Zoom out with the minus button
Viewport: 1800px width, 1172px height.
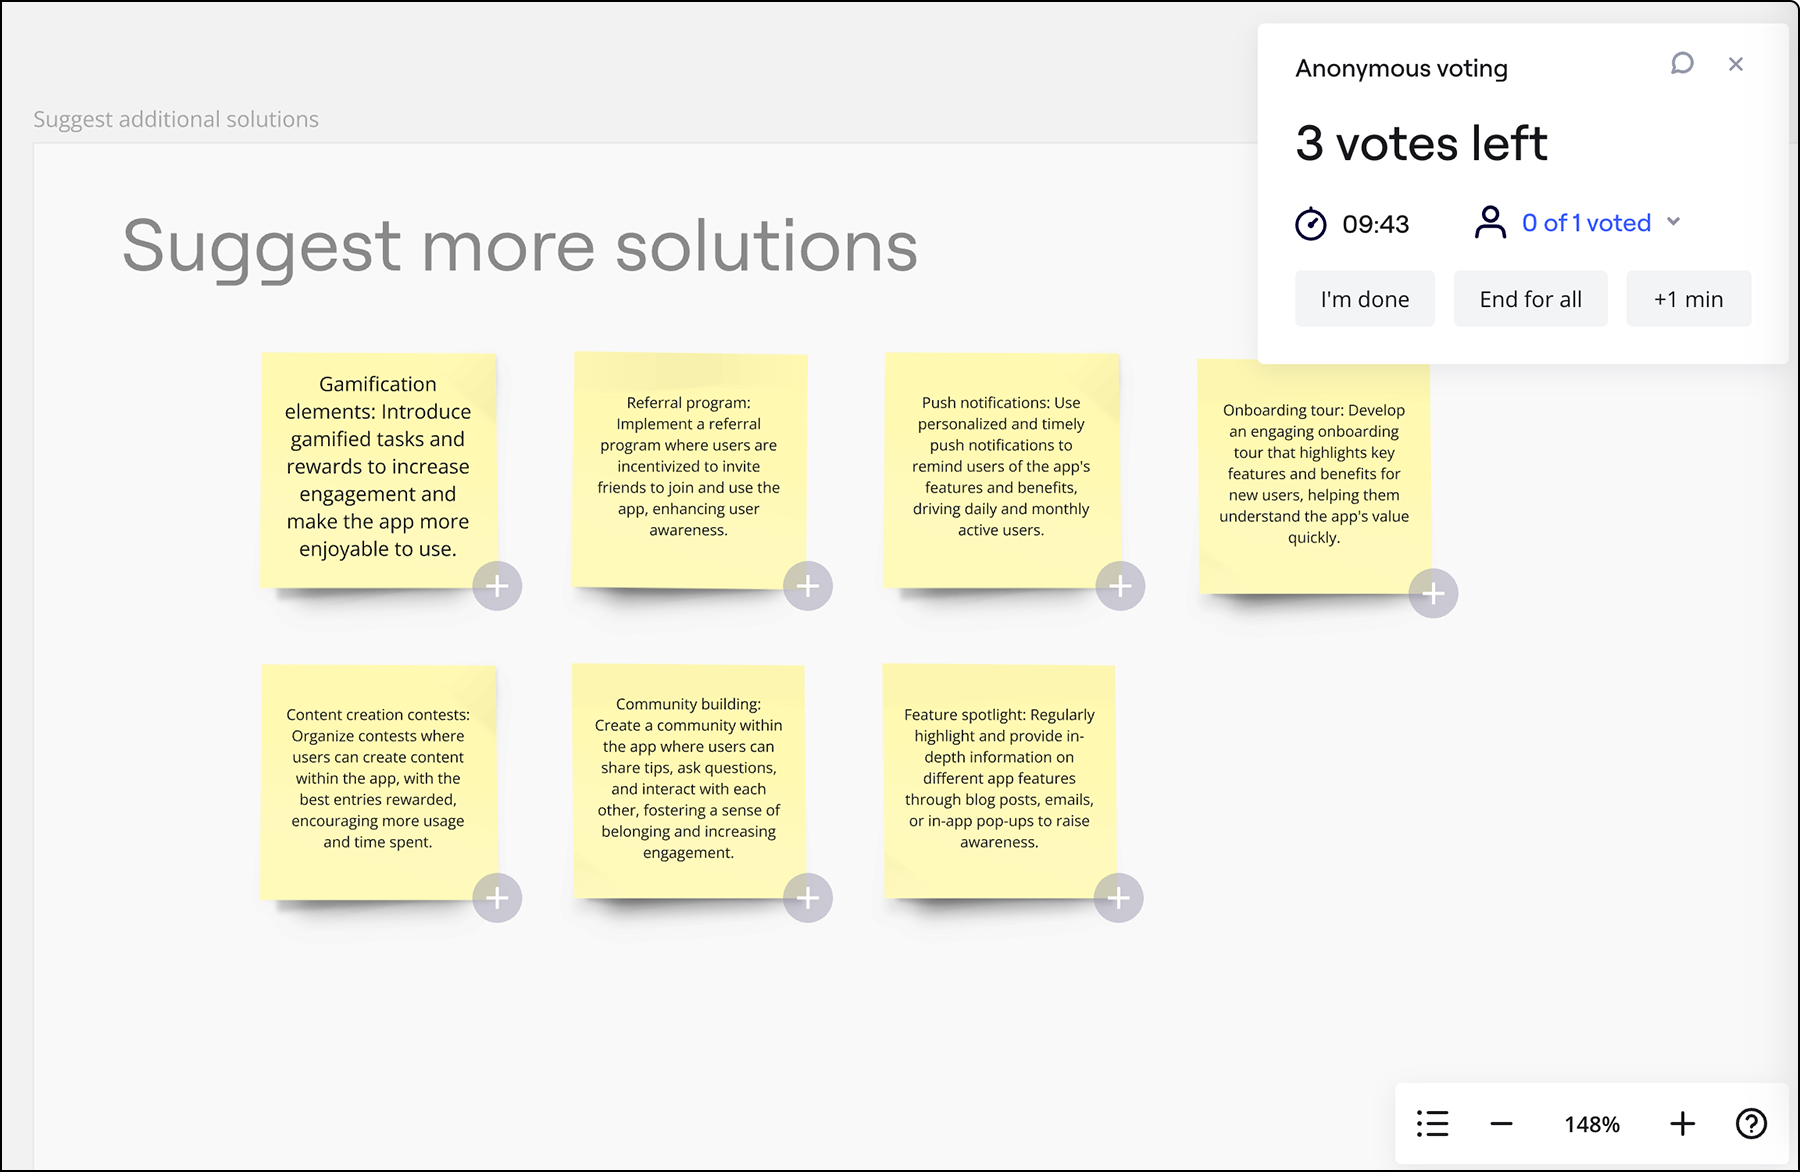pos(1501,1124)
